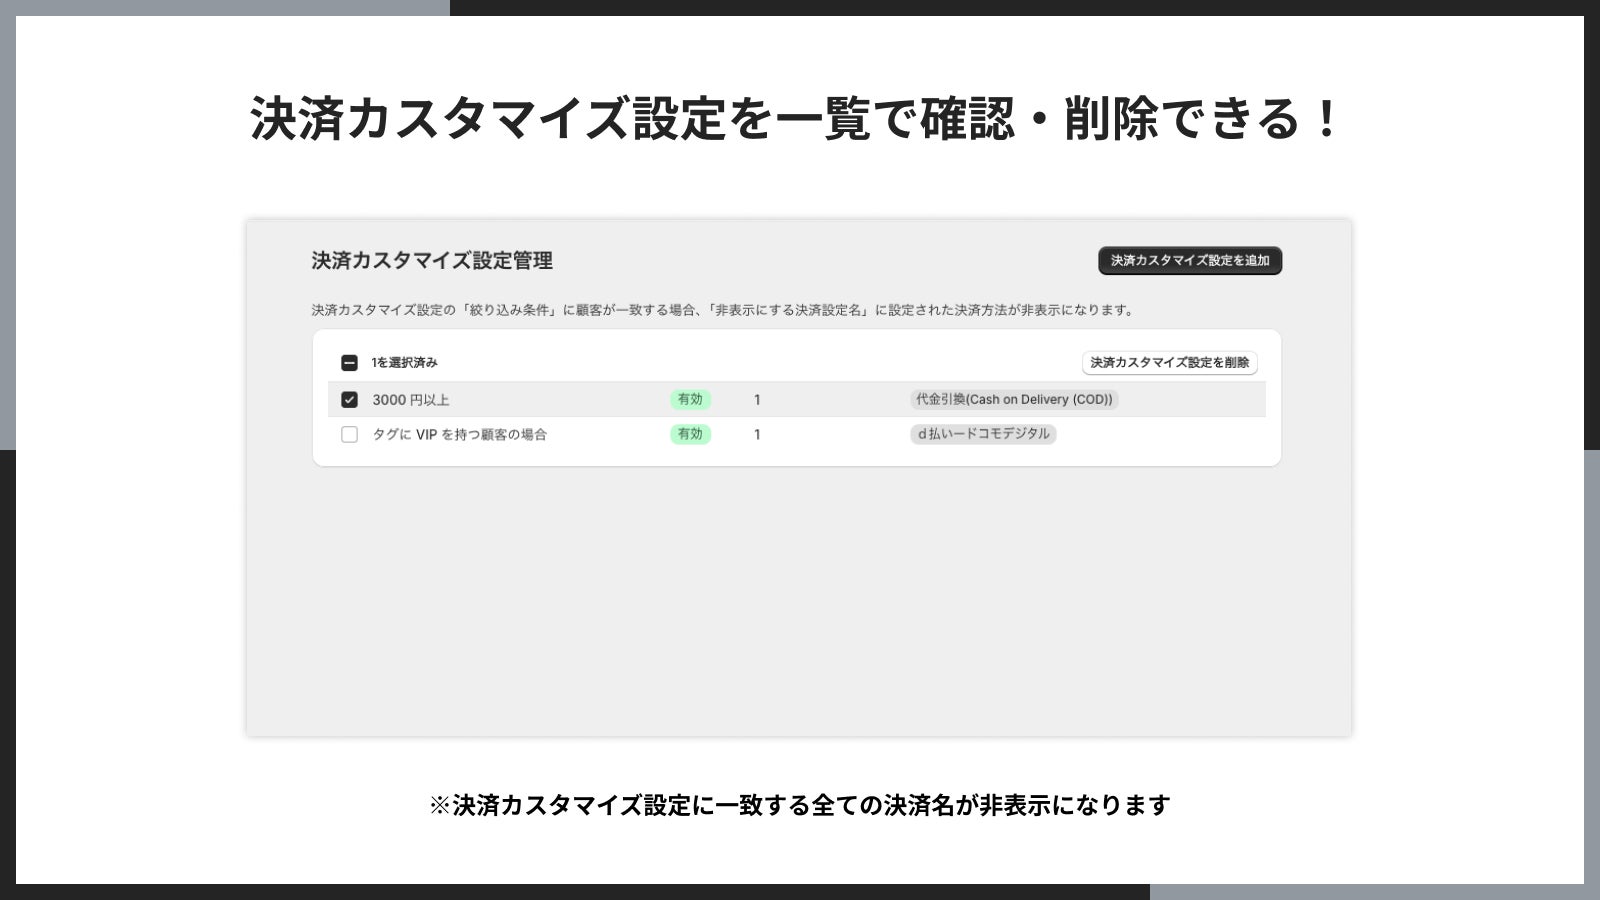Open the タグに VIP を持つ顧客の場合 row
The width and height of the screenshot is (1600, 900).
797,434
